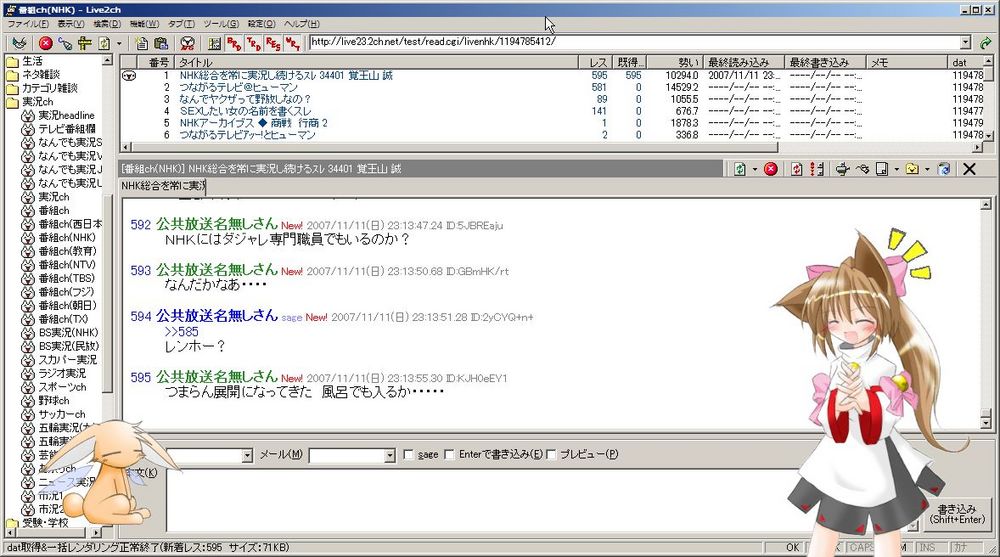Close the thread pane with X icon

969,169
